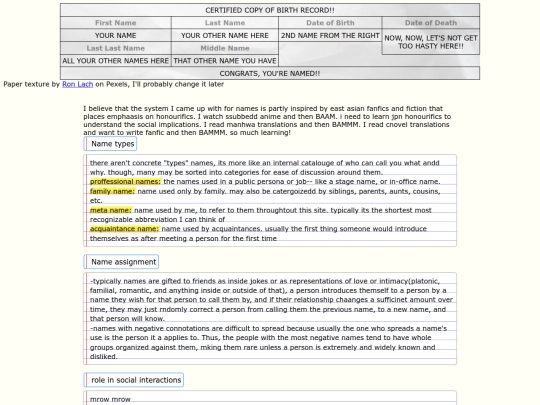This screenshot has height=405, width=540.
Task: Select the 'Date of Death' header cell
Action: click(x=431, y=23)
